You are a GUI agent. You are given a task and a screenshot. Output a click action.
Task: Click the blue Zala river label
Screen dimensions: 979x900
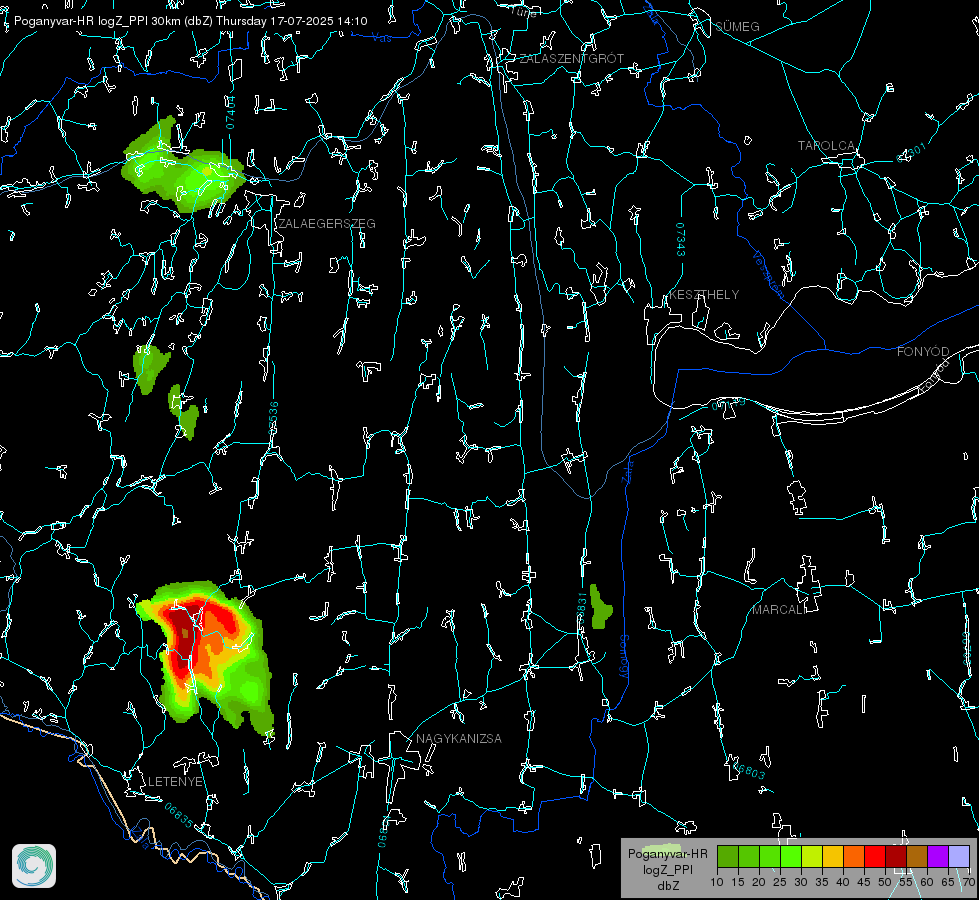627,471
